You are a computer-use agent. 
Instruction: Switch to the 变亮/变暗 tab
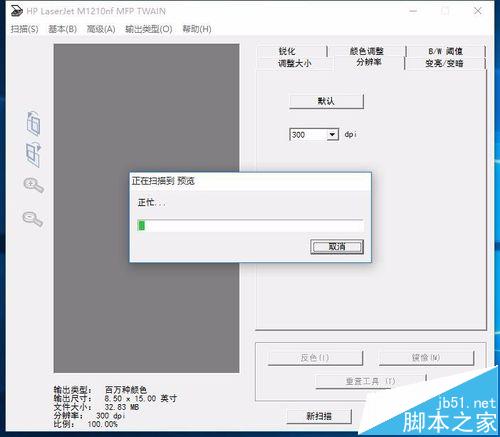[445, 63]
